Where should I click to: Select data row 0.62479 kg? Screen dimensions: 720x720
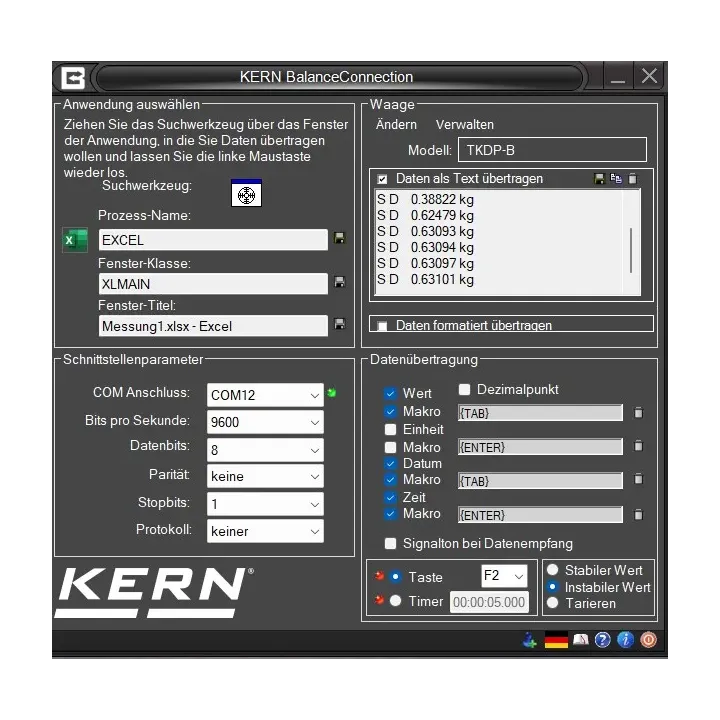(x=425, y=215)
